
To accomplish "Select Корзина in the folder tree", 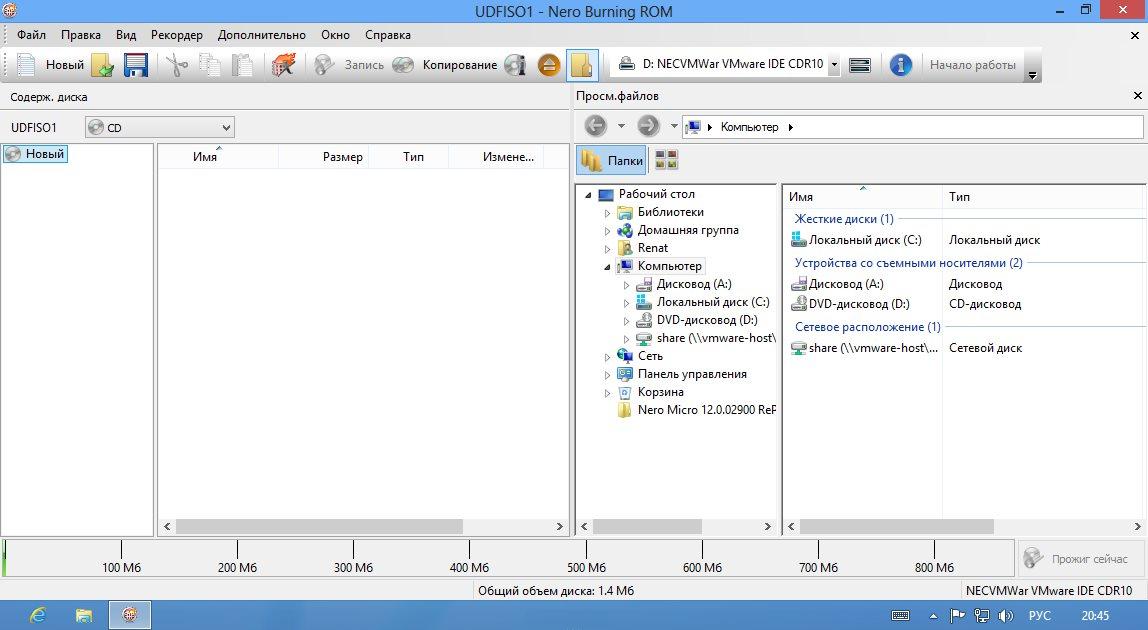I will point(660,392).
